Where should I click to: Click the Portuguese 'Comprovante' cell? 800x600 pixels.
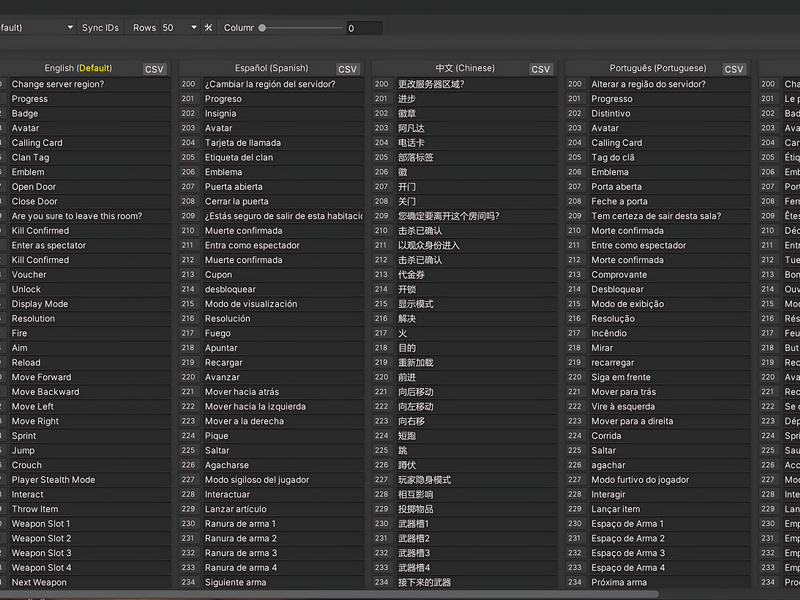coord(670,274)
